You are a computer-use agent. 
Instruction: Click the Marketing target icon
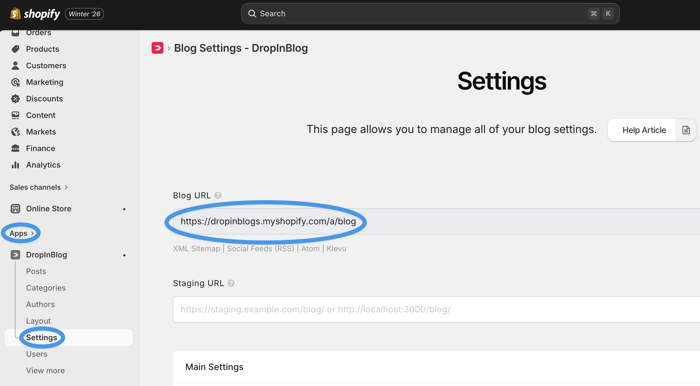click(16, 82)
